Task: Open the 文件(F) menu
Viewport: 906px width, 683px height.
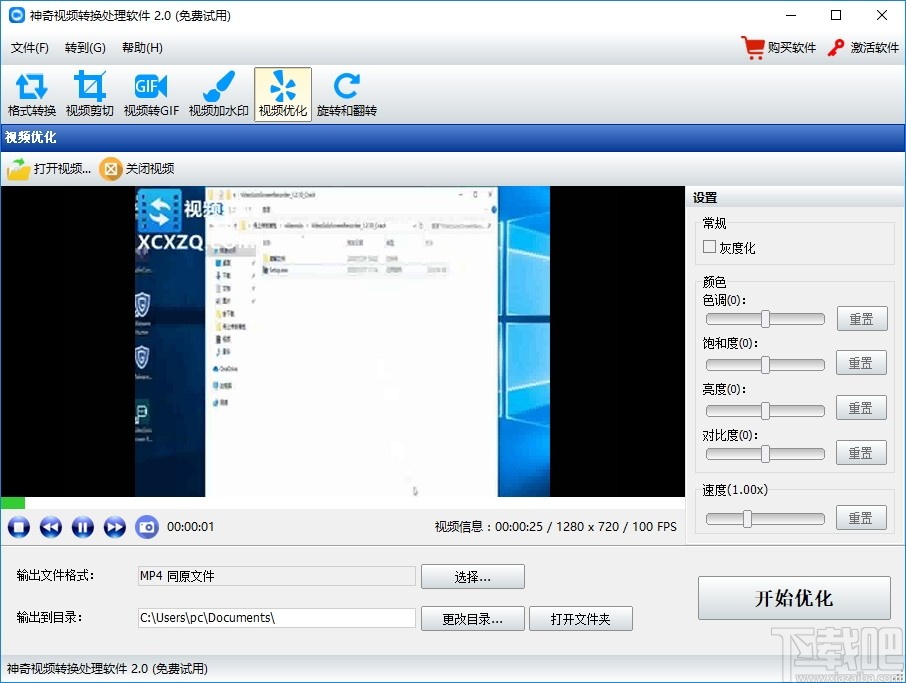Action: tap(29, 47)
